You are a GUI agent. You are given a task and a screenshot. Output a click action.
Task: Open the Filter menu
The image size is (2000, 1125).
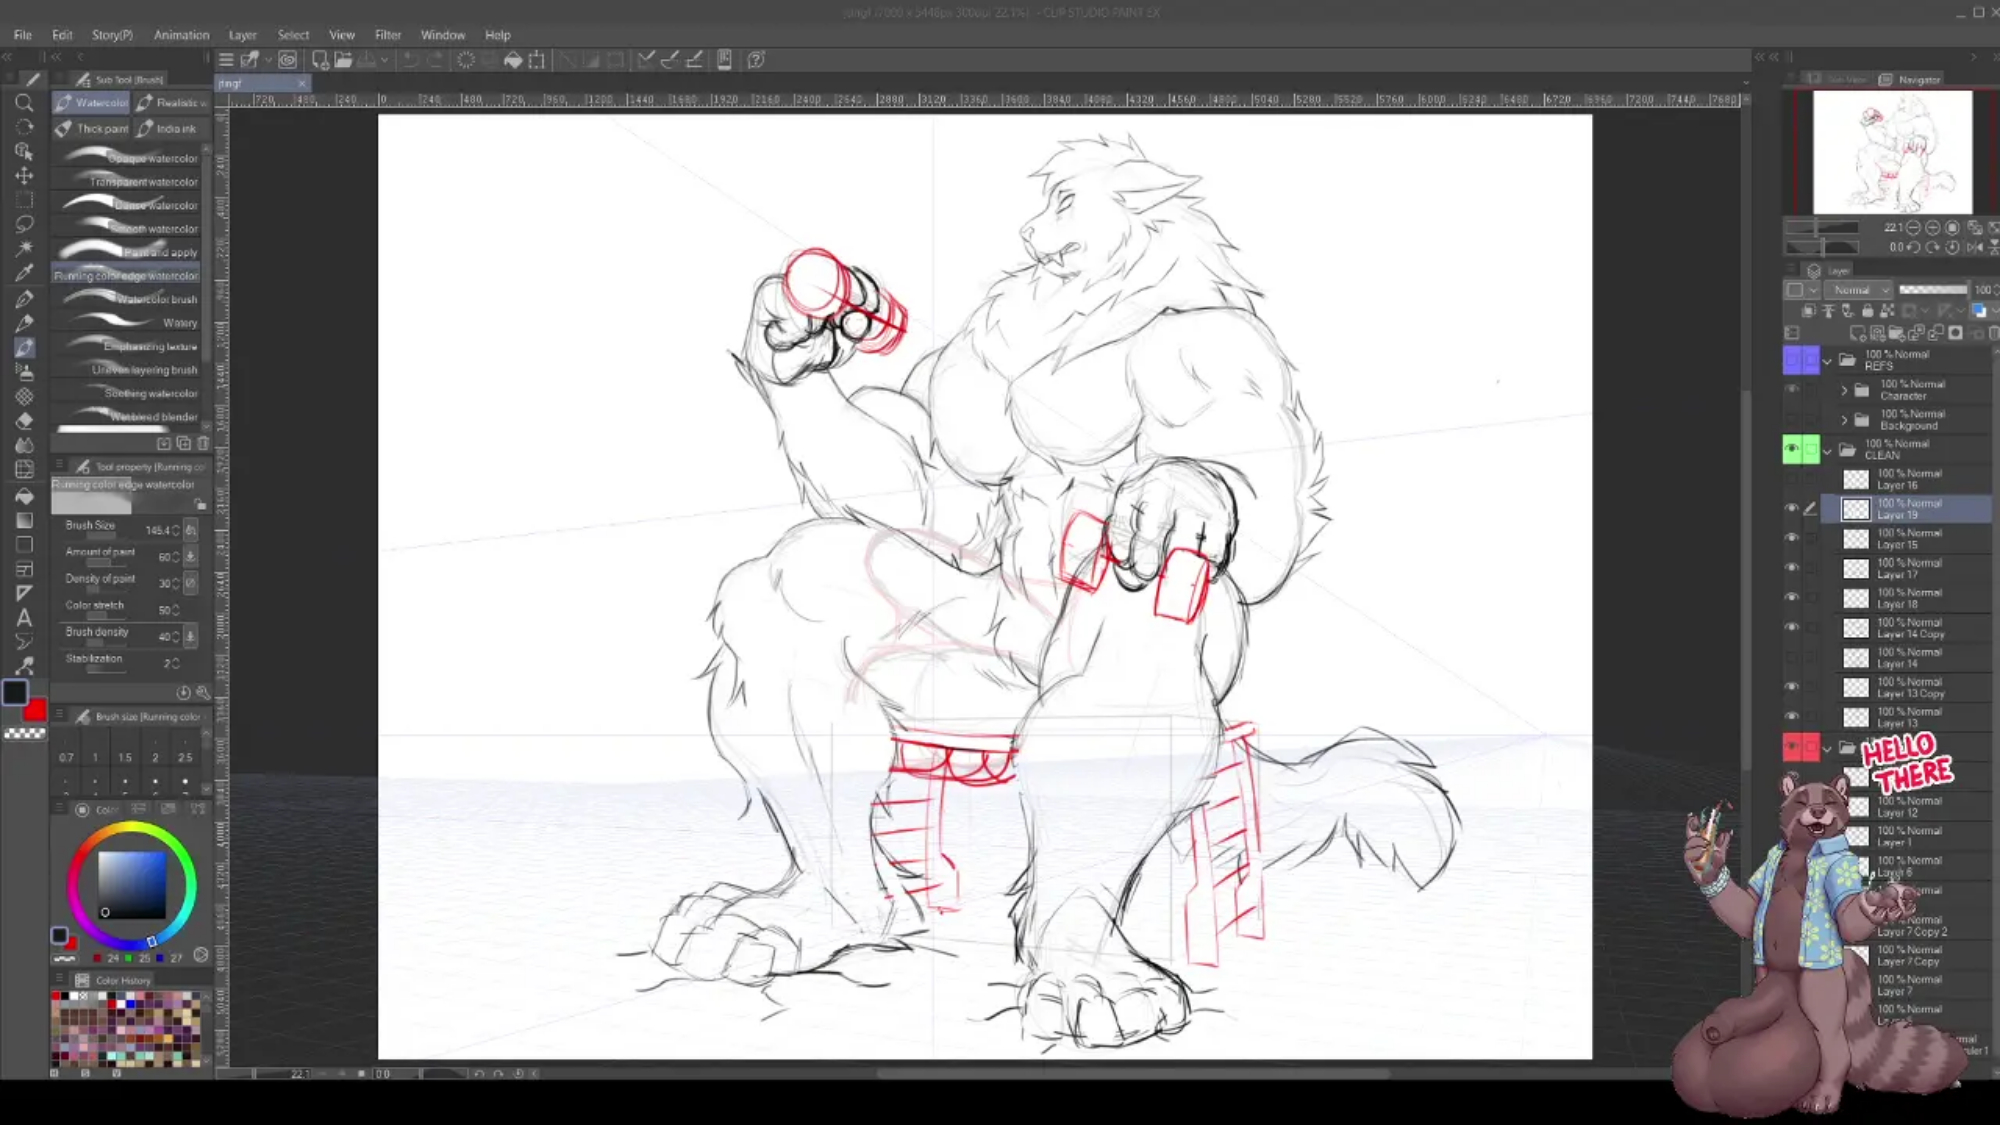[387, 35]
